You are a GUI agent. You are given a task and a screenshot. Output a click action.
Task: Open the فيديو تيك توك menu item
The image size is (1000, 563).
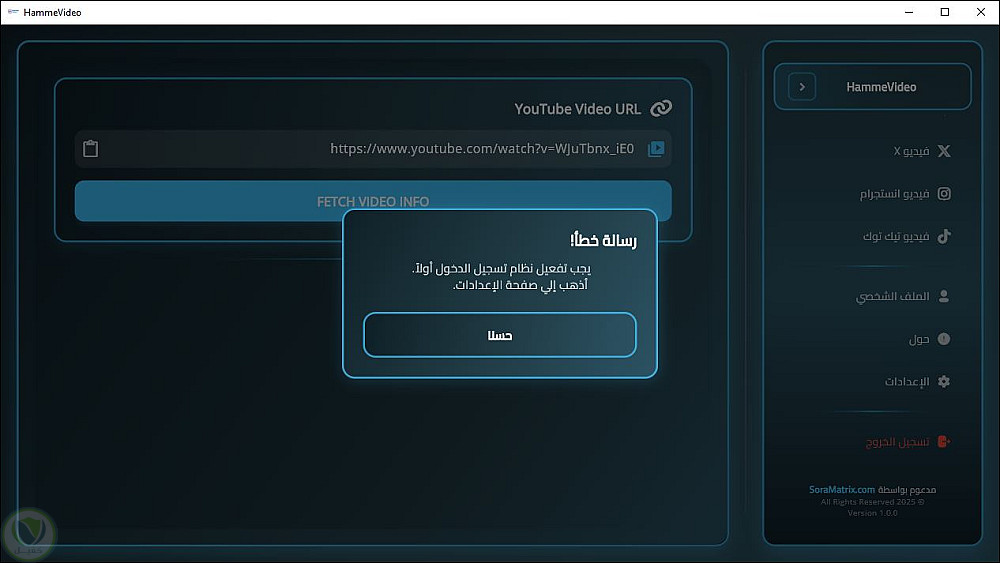(x=907, y=237)
